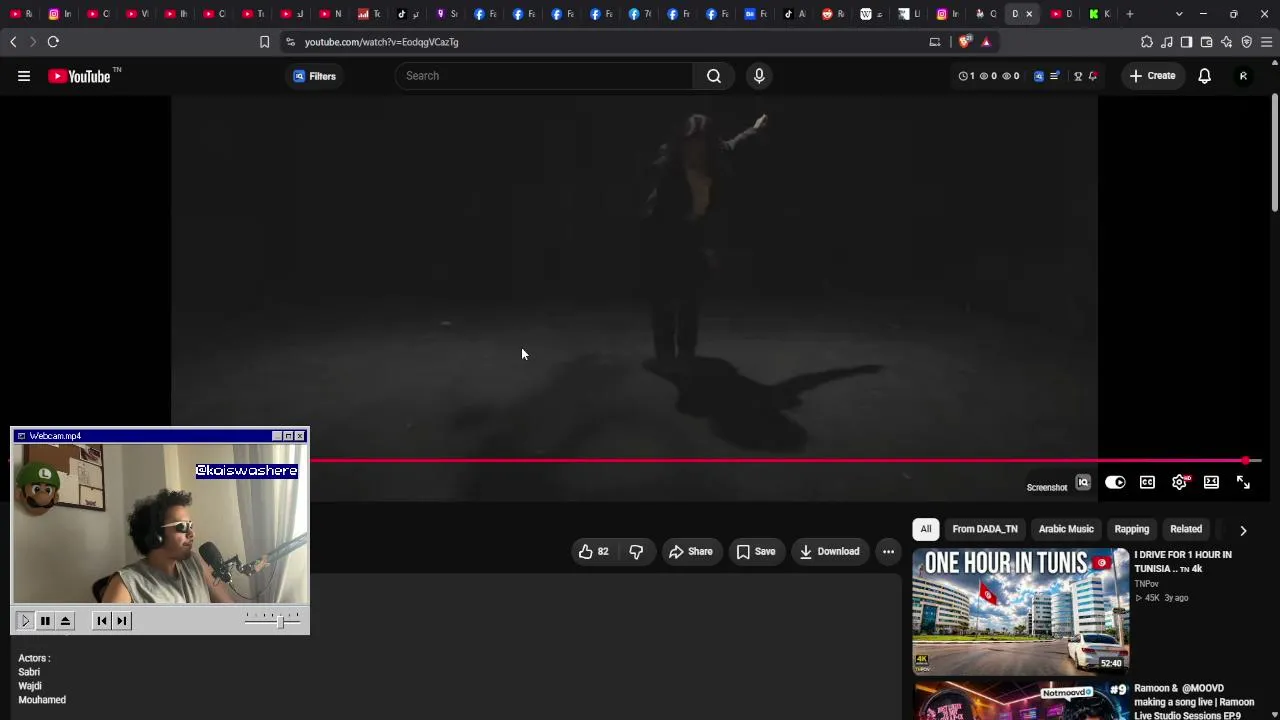
Task: Like the video with thumbs up
Action: [594, 552]
